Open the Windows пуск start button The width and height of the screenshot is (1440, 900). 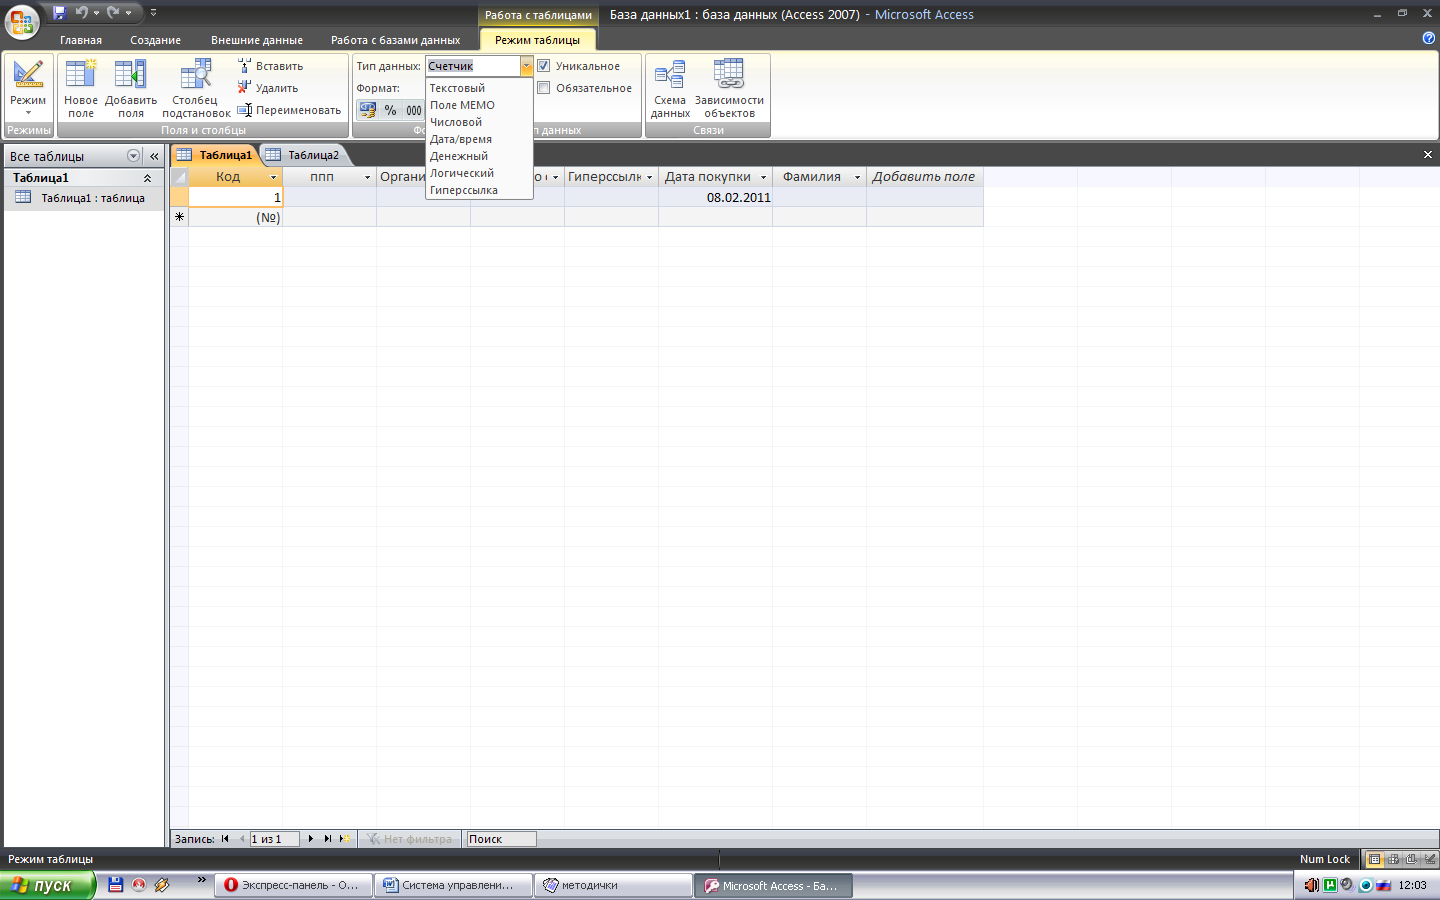[47, 885]
